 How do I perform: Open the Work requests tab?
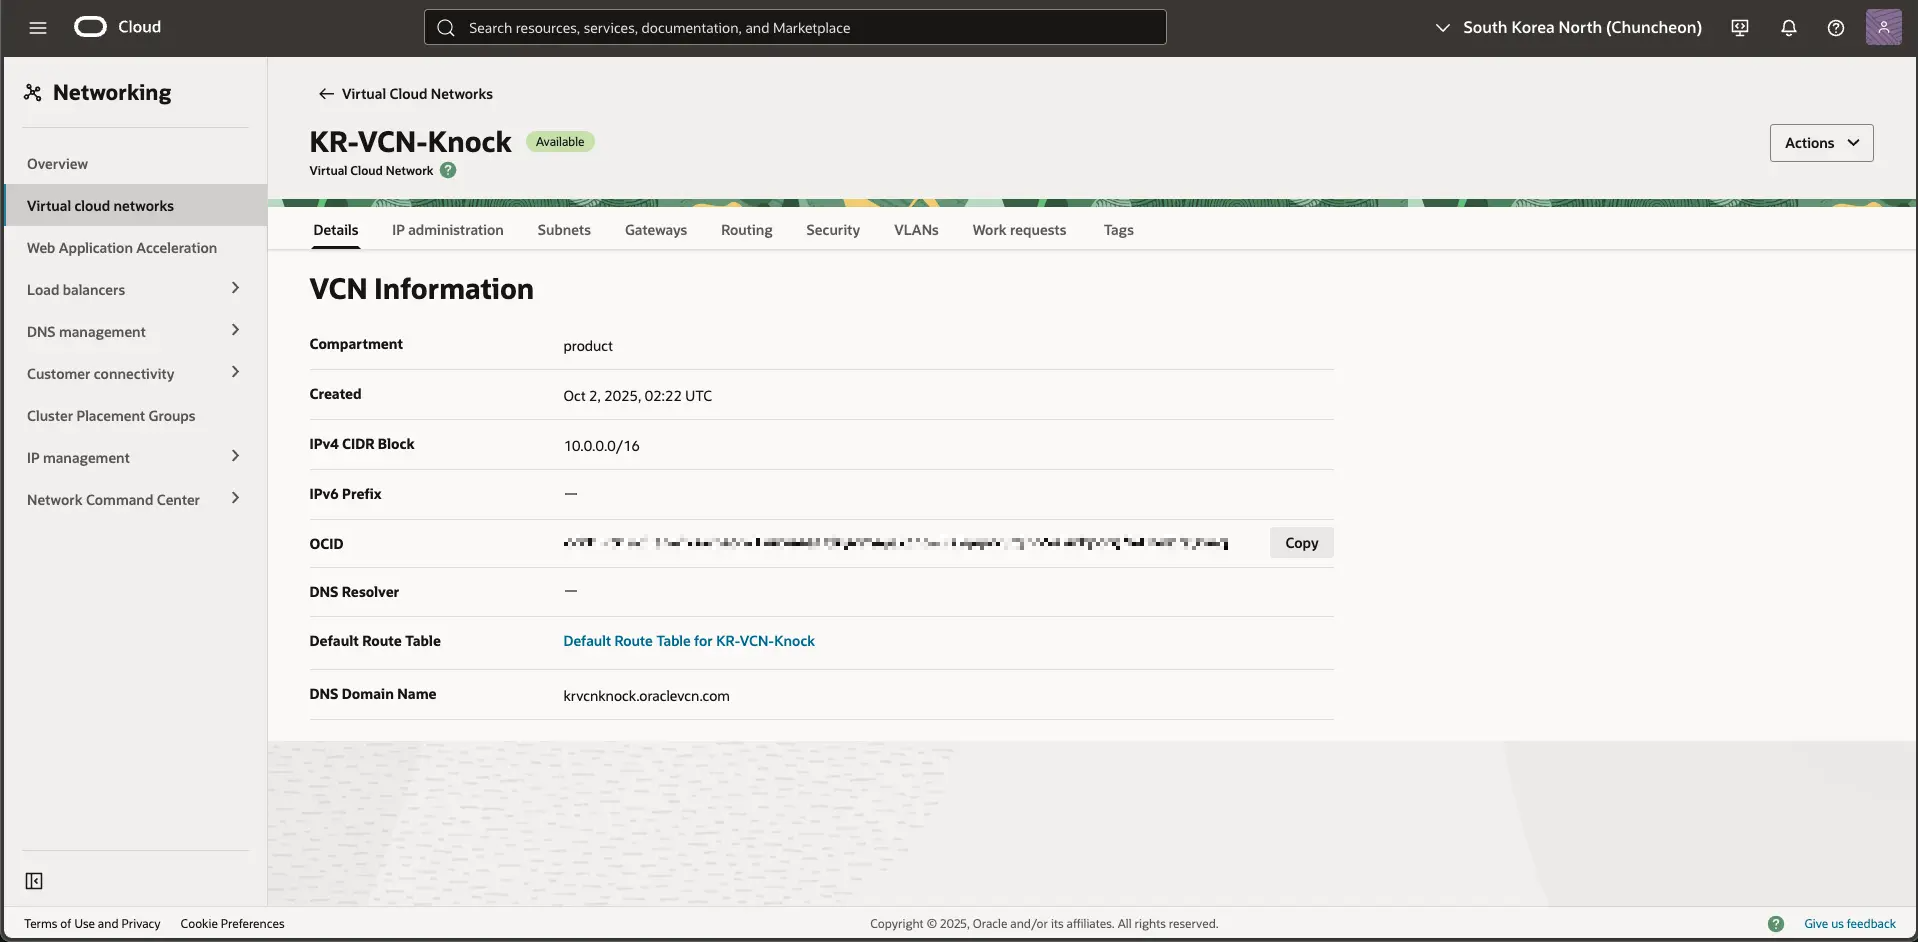[x=1019, y=230]
